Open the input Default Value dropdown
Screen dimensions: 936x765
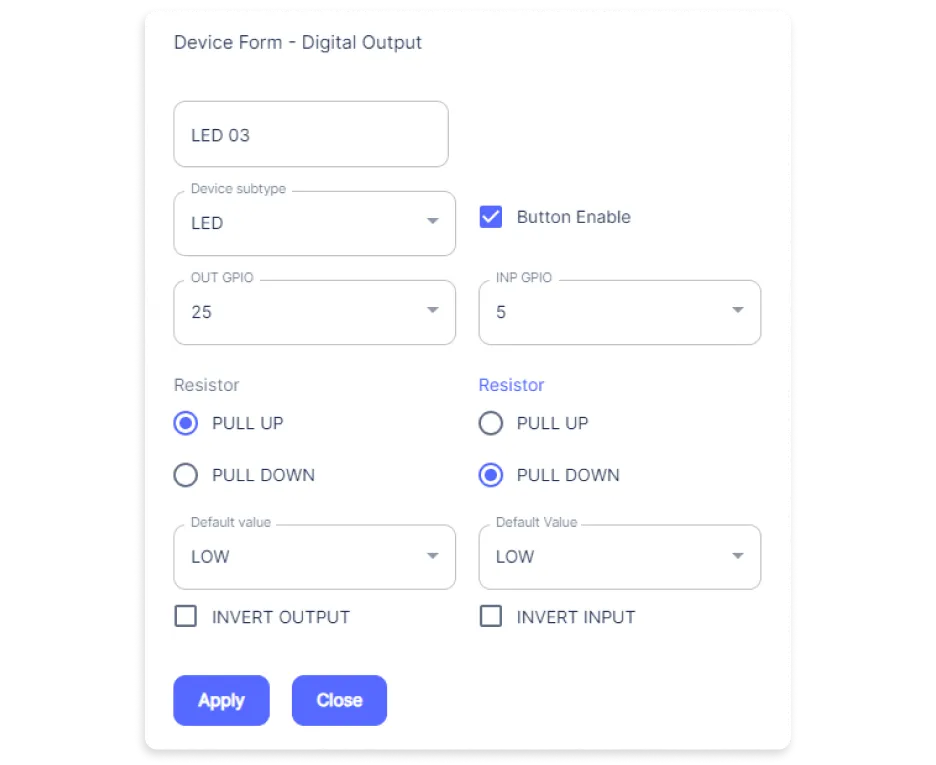pyautogui.click(x=620, y=557)
